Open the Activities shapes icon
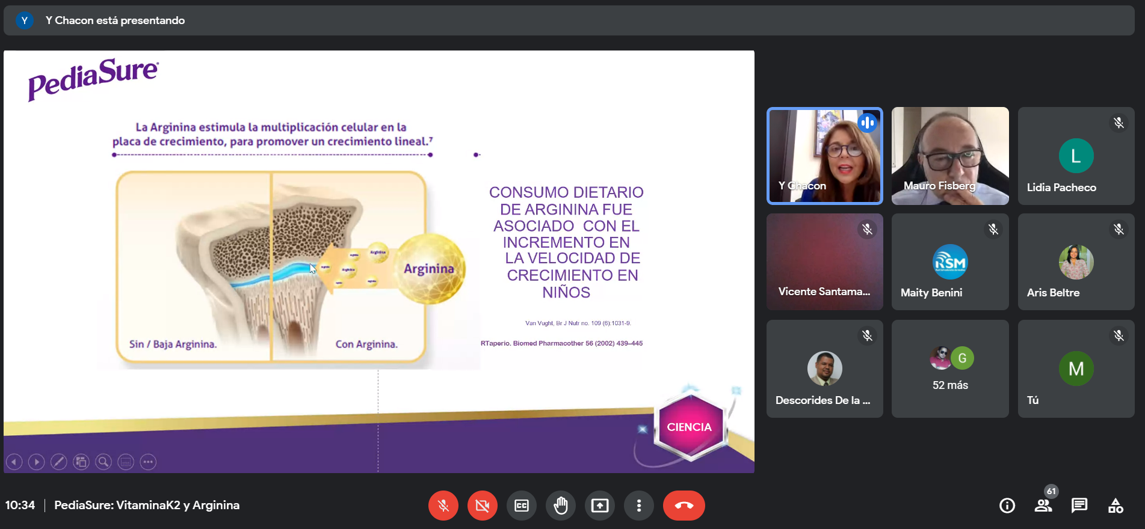 [1115, 506]
